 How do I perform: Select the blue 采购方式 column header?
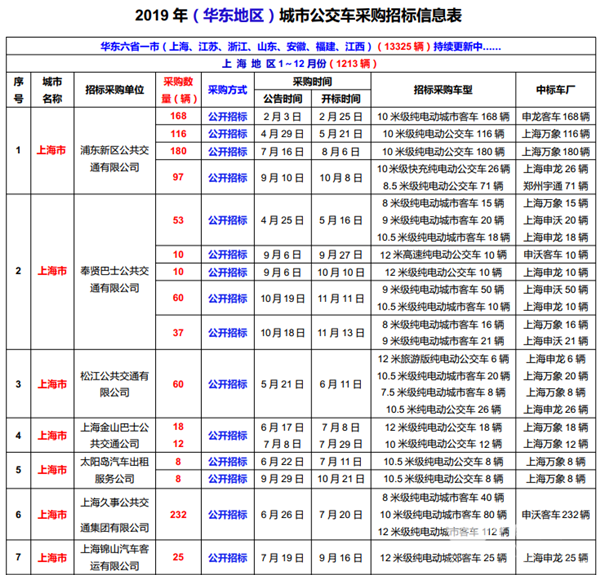tap(228, 90)
